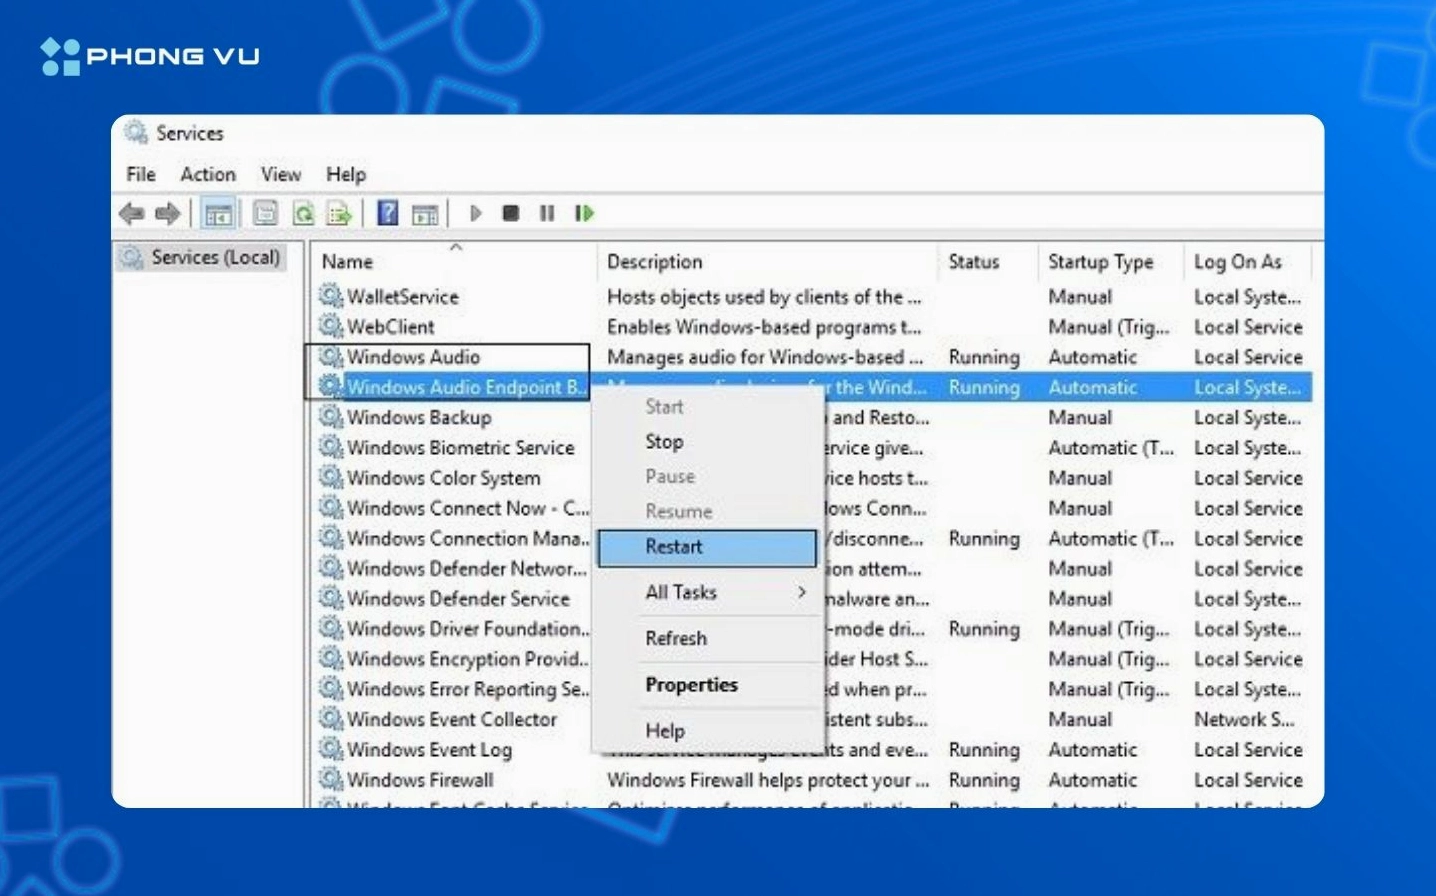Click the Windows Firewall description text
This screenshot has height=896, width=1436.
click(x=768, y=779)
